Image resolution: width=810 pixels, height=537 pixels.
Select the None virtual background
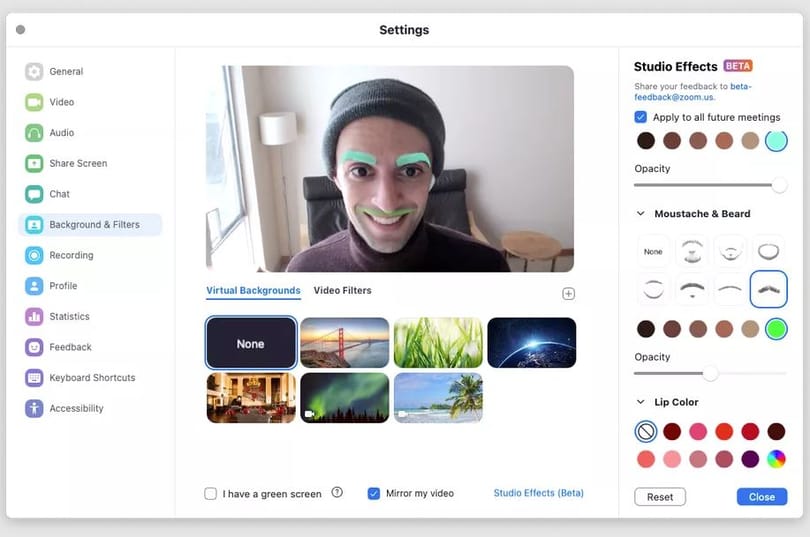click(251, 343)
